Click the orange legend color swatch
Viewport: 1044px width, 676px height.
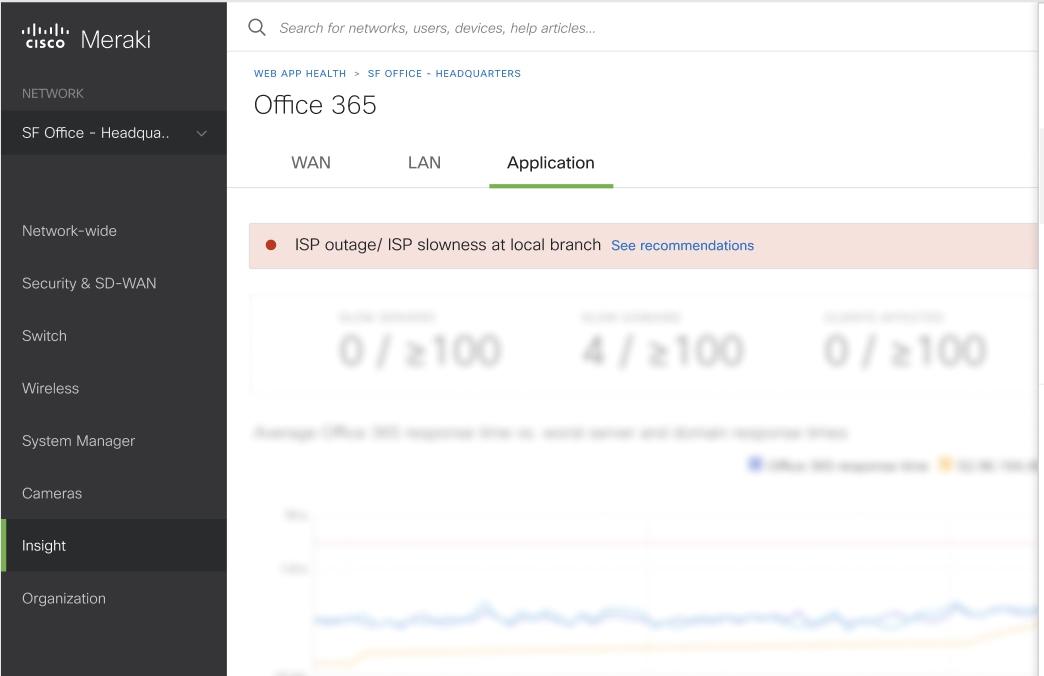(945, 464)
